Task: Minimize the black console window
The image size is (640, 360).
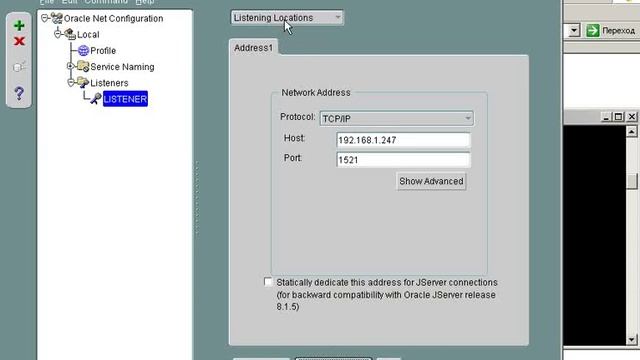Action: point(606,117)
